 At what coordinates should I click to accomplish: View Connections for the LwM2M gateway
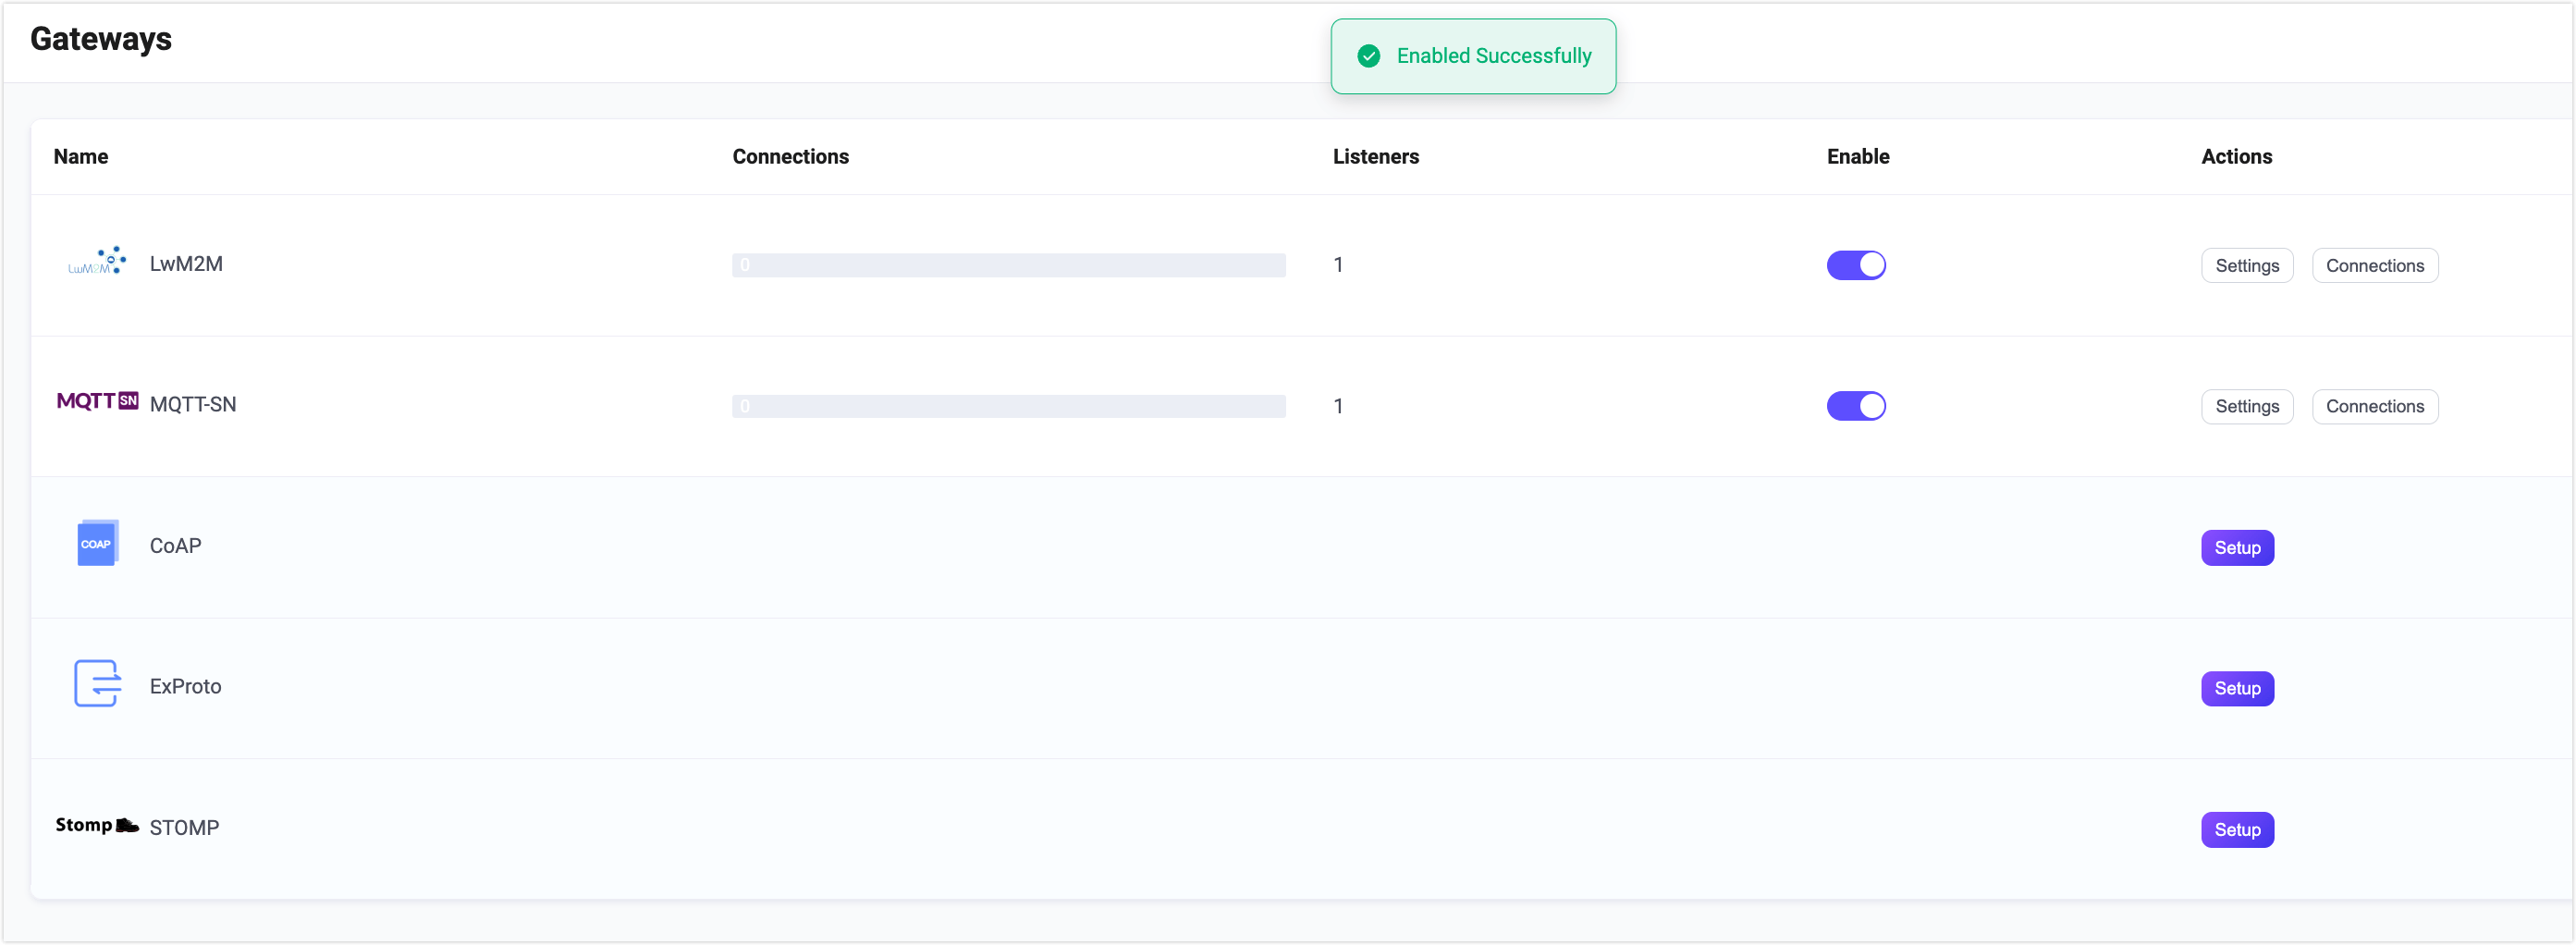tap(2374, 266)
